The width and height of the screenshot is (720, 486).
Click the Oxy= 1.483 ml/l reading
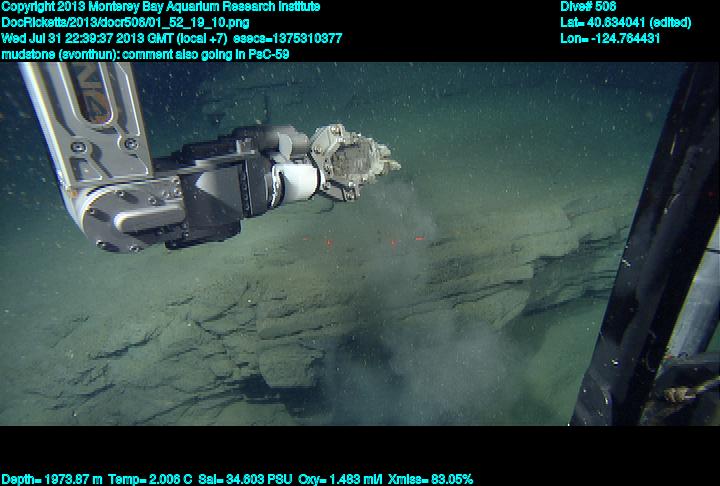336,479
